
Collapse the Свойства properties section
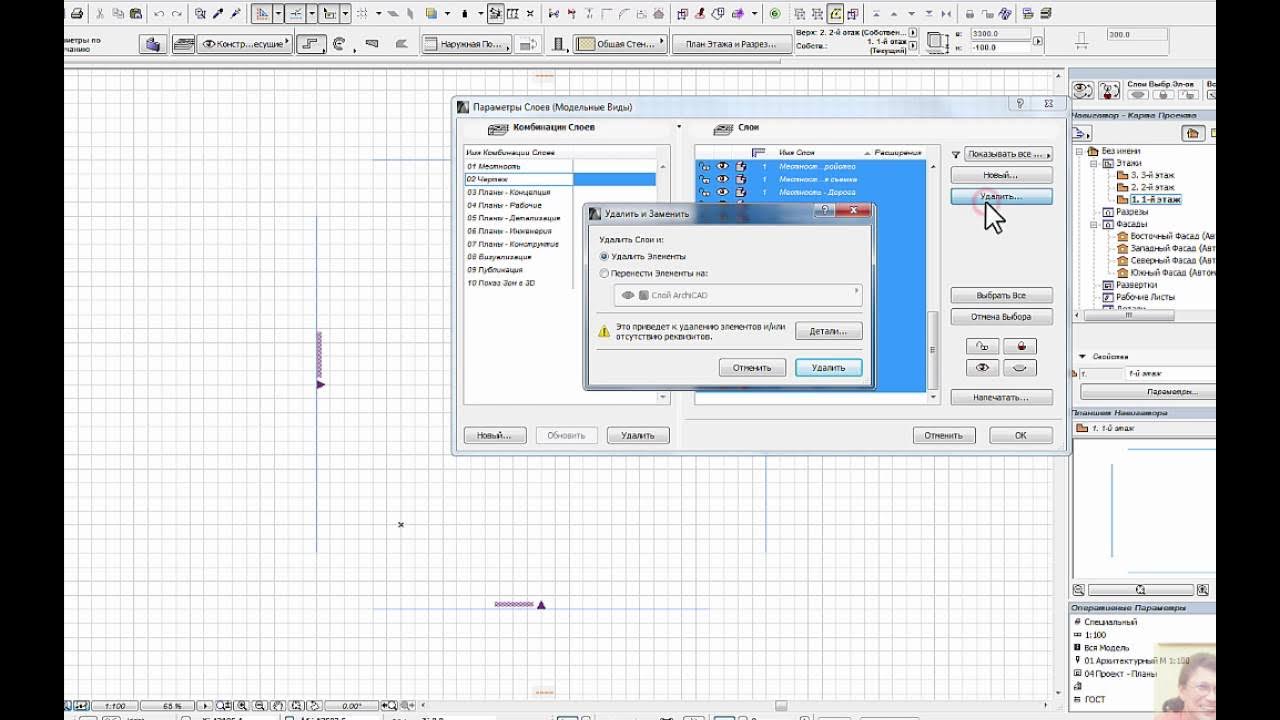click(1081, 357)
